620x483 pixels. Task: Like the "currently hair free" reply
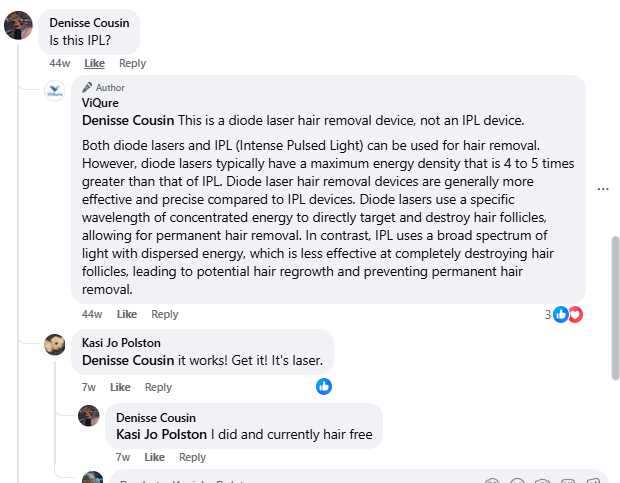click(x=154, y=457)
